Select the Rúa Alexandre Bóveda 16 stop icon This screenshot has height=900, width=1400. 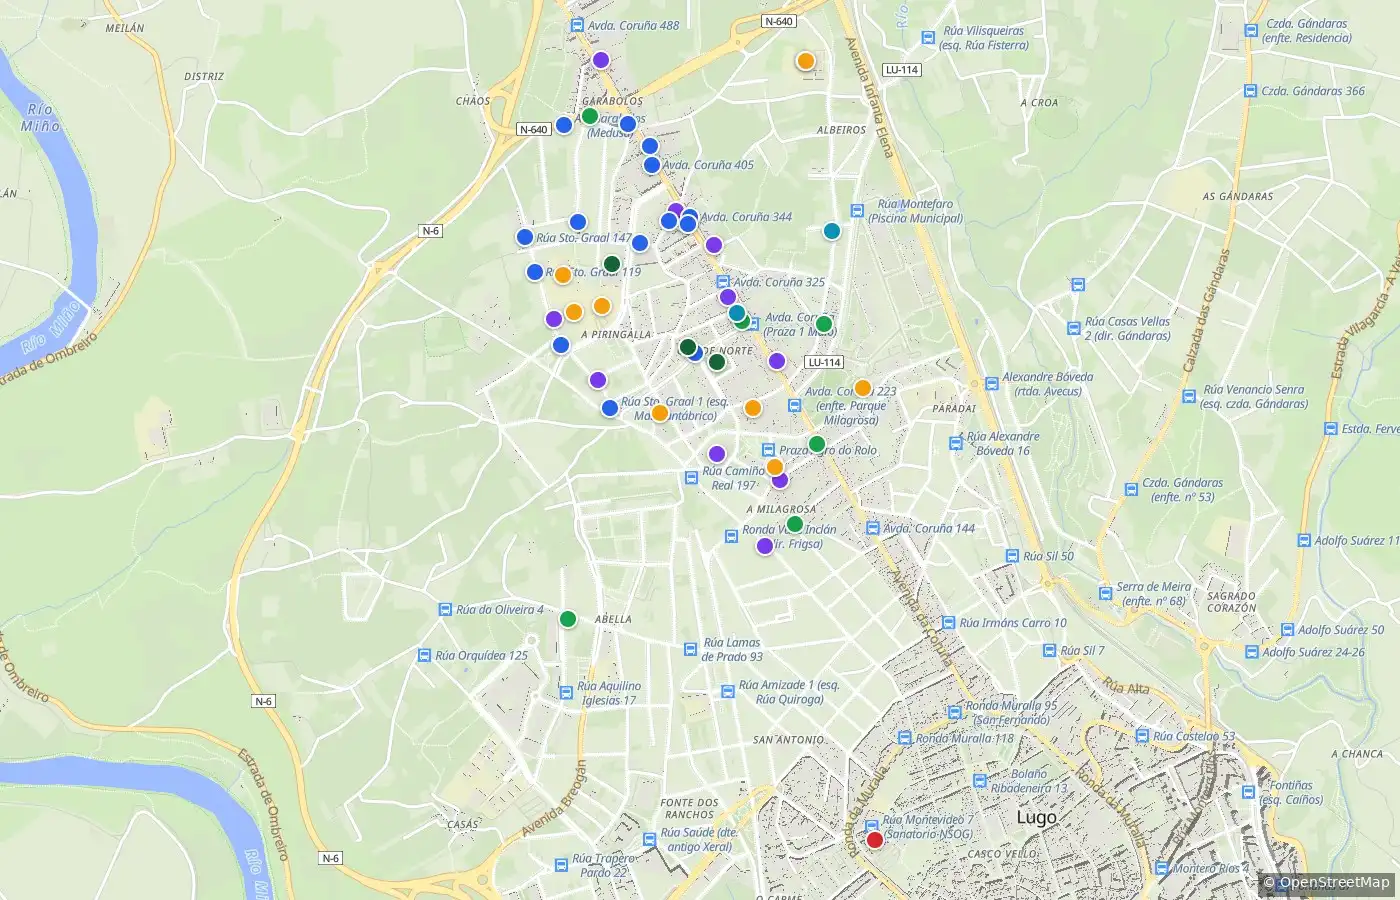[x=956, y=443]
